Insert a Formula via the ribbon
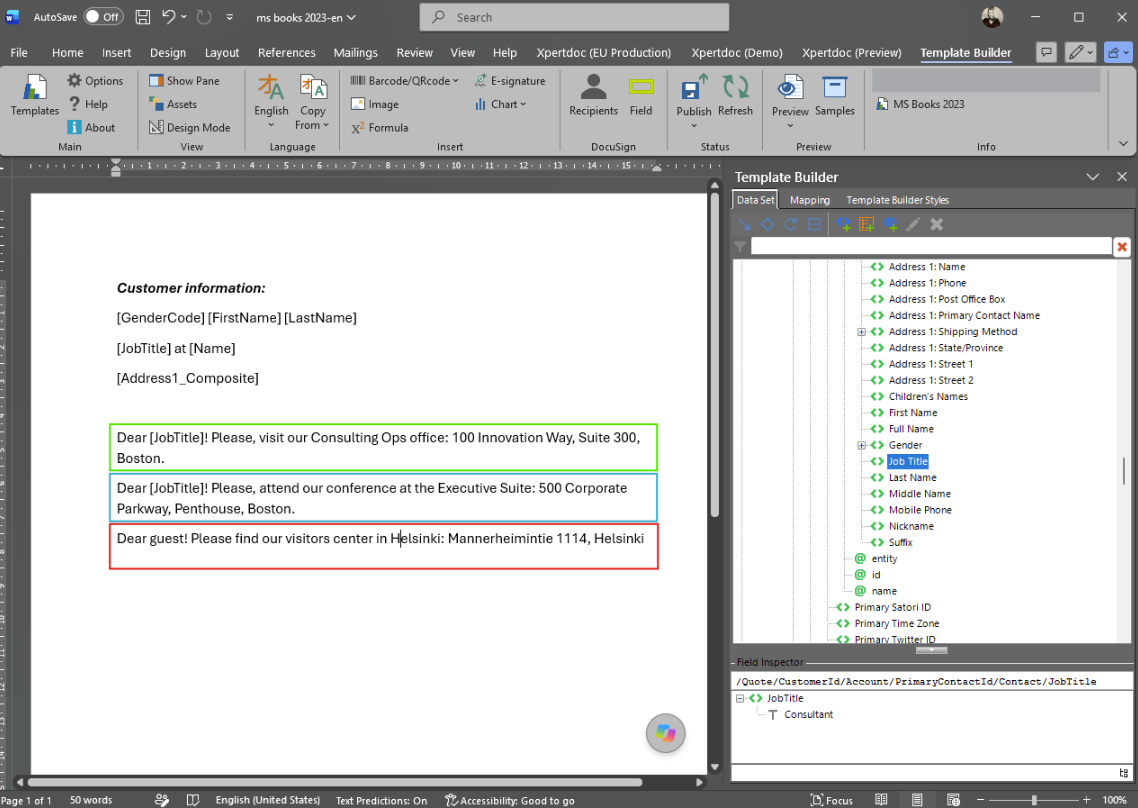The width and height of the screenshot is (1138, 808). 380,127
